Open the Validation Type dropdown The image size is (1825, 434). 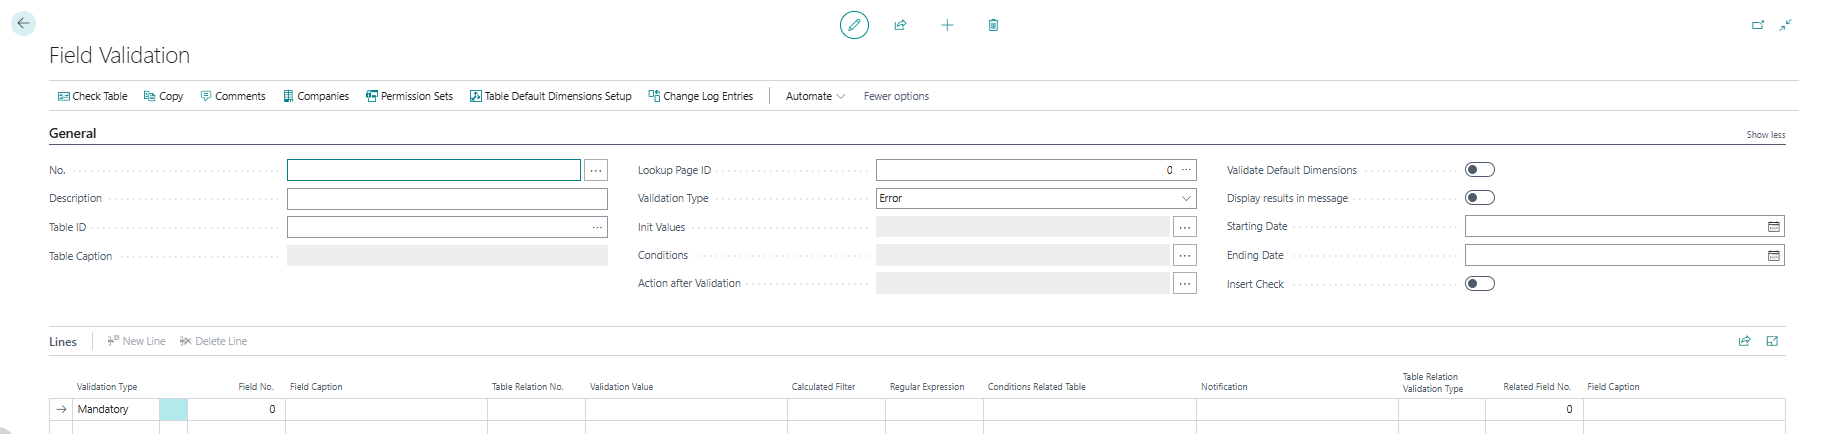tap(1035, 199)
